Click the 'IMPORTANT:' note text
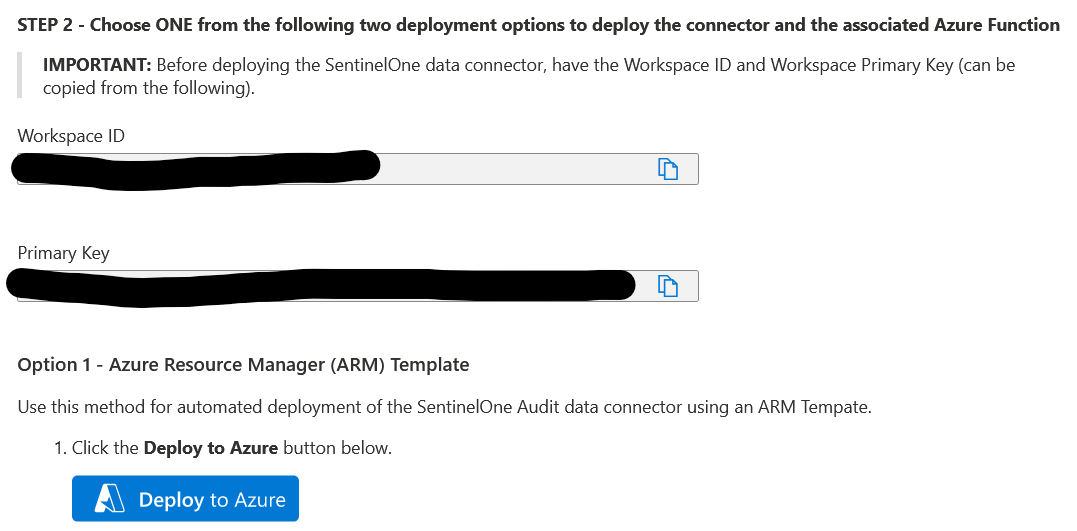Viewport: 1077px width, 531px height. (x=529, y=76)
